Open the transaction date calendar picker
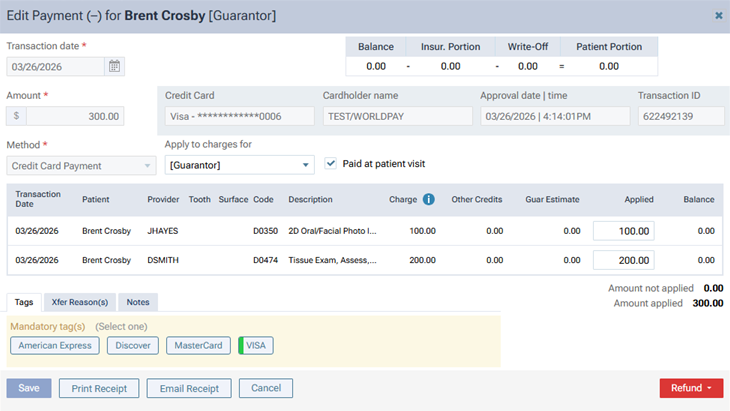 (115, 67)
